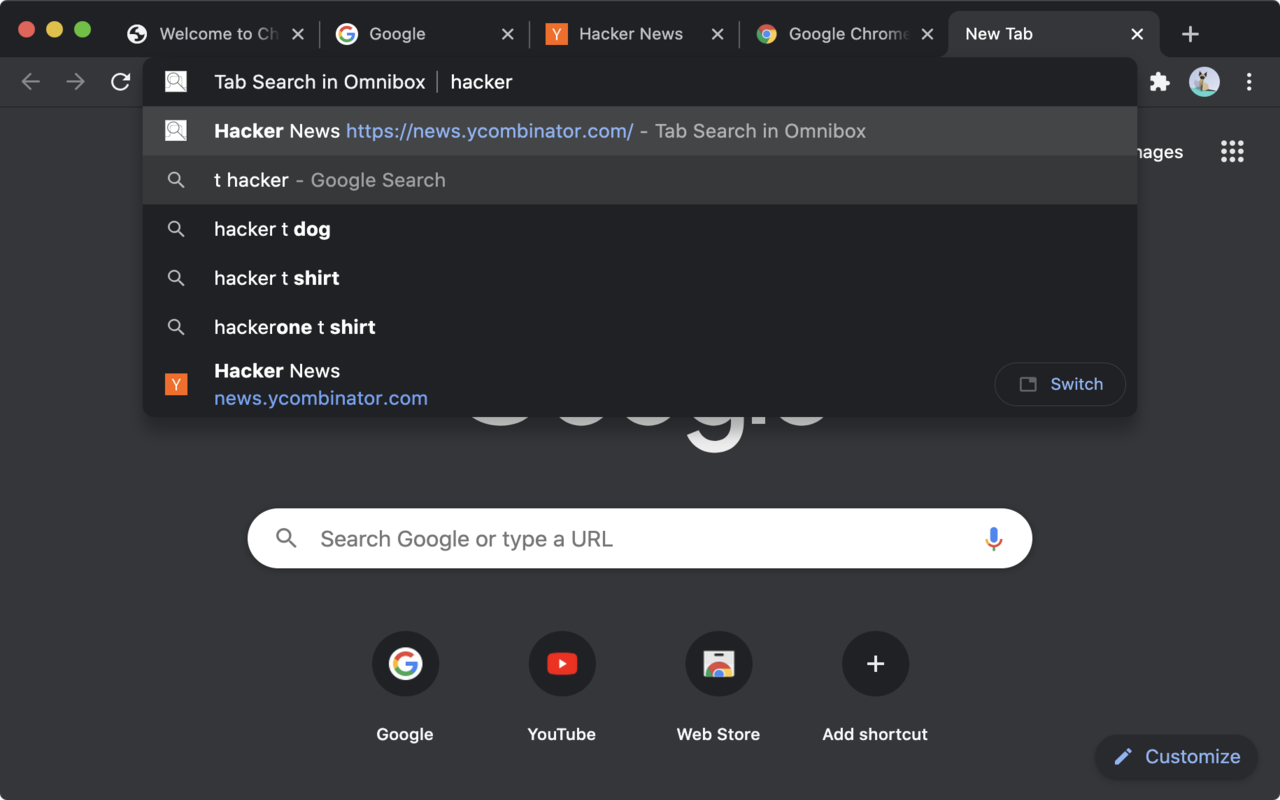Click magnifier icon beside 'hacker t dog'
Screen dimensions: 1280x800
click(x=176, y=229)
